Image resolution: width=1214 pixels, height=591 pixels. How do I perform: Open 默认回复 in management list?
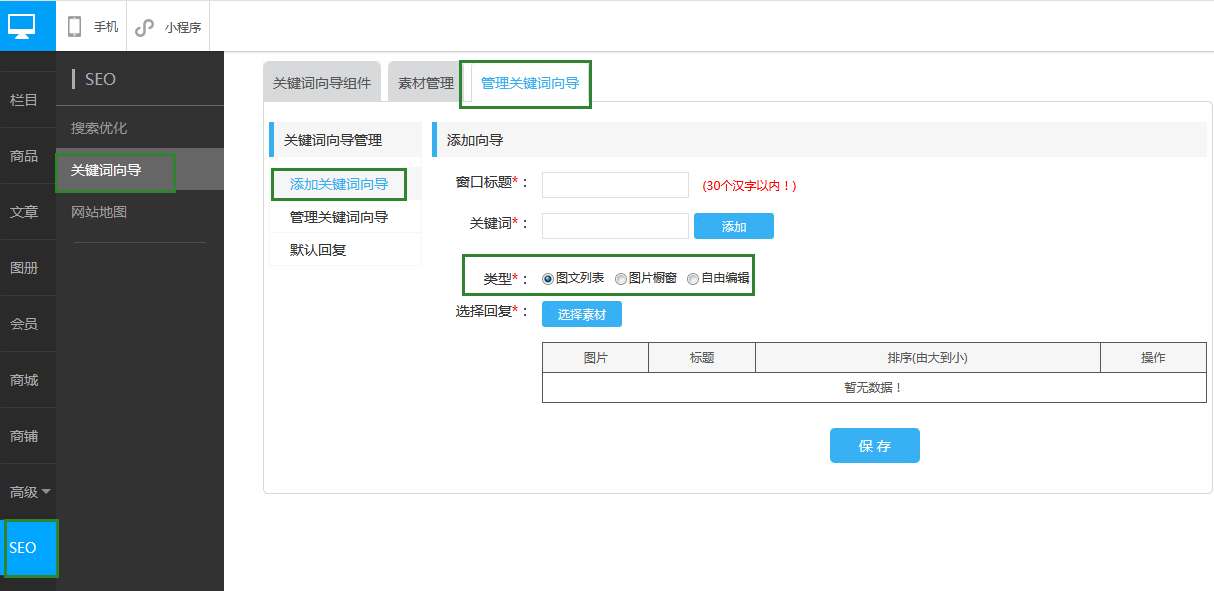point(318,250)
